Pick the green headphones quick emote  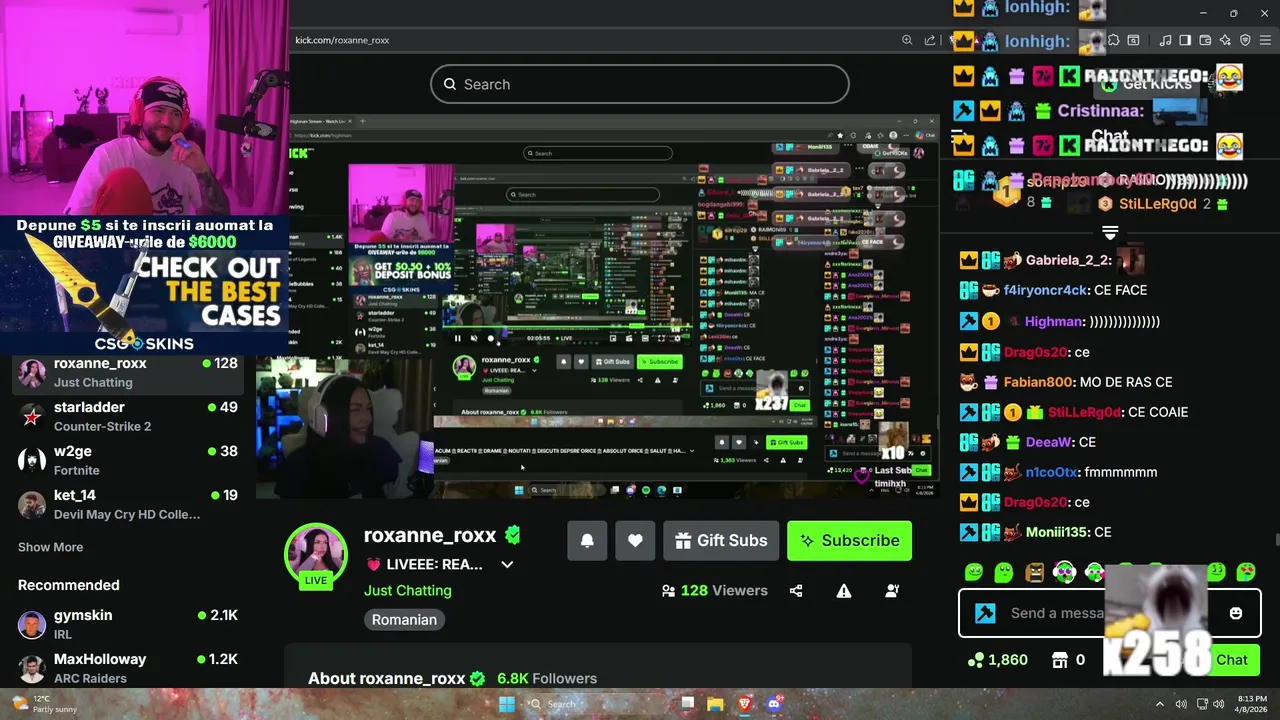coord(1064,572)
